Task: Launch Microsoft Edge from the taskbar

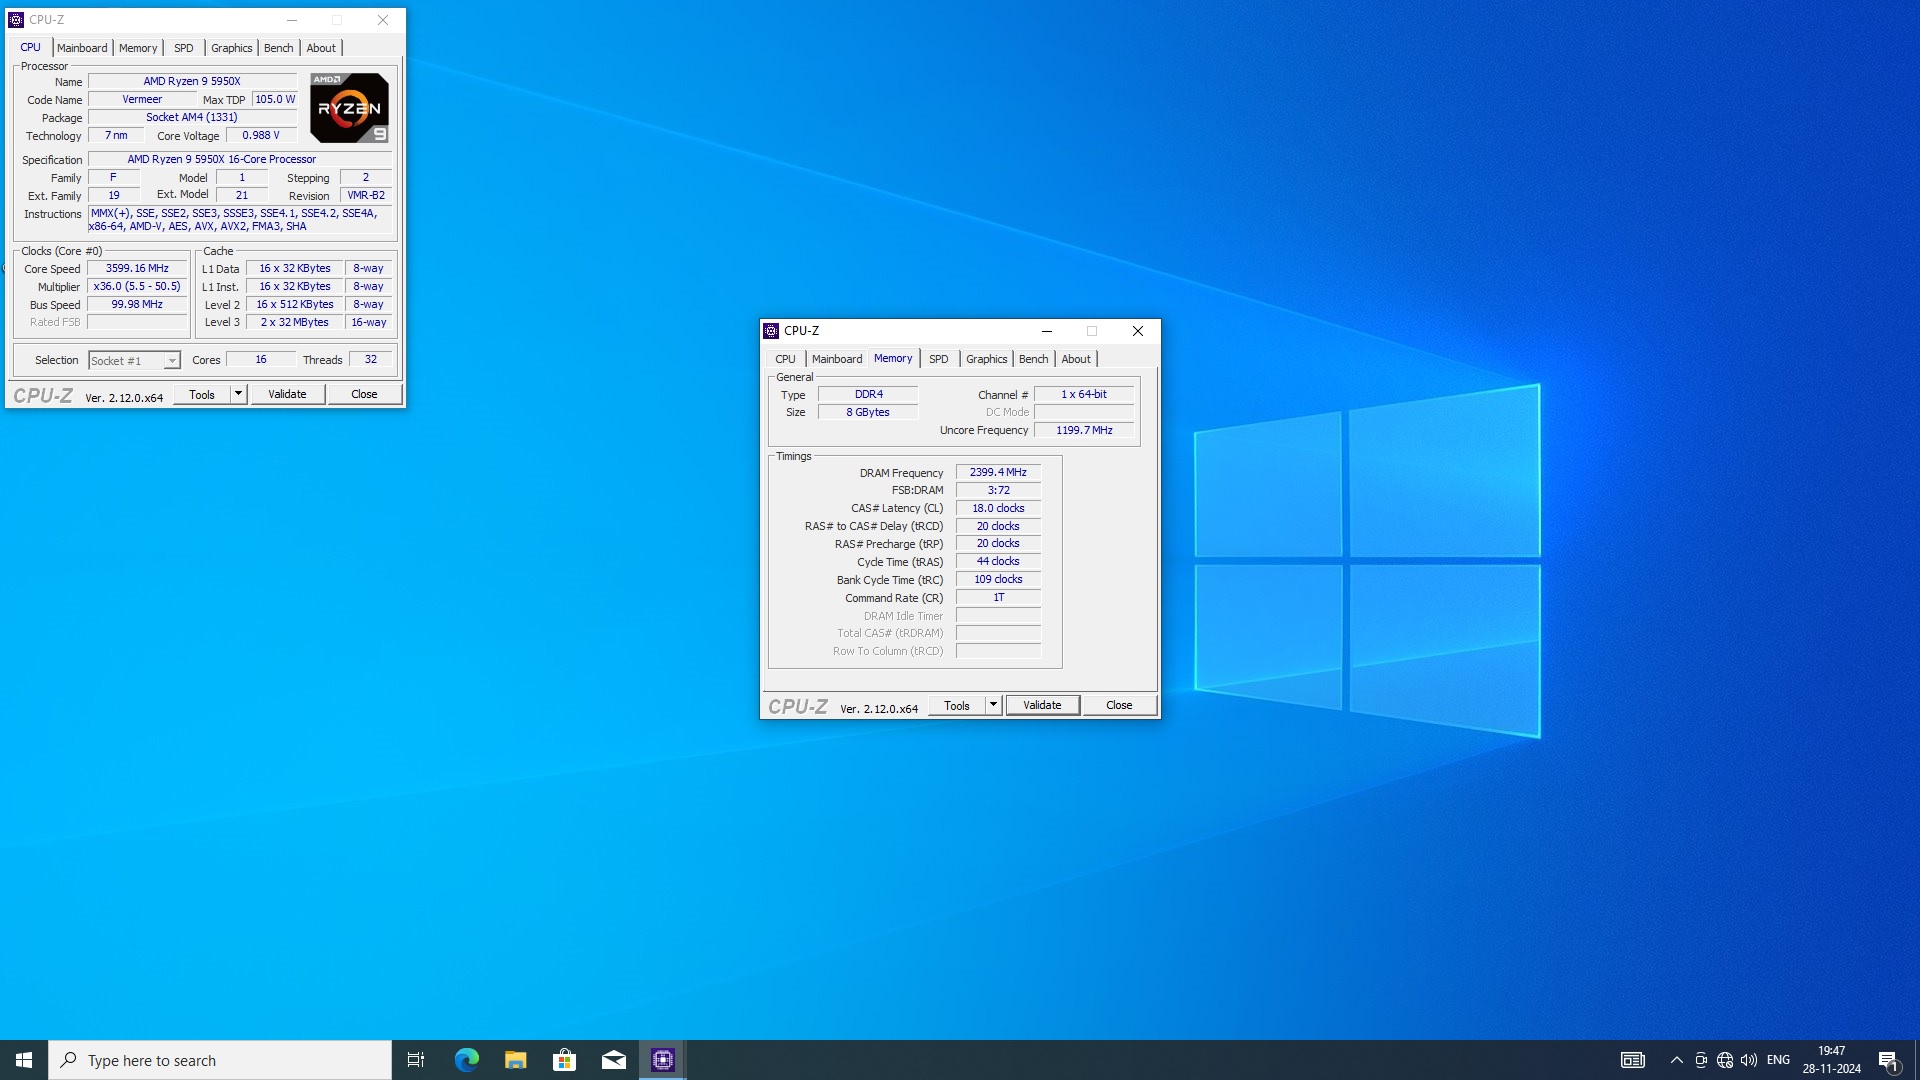Action: click(x=466, y=1060)
